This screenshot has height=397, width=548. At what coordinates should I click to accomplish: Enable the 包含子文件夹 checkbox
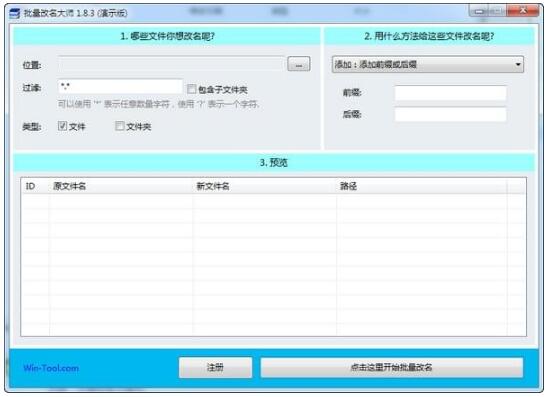click(191, 89)
